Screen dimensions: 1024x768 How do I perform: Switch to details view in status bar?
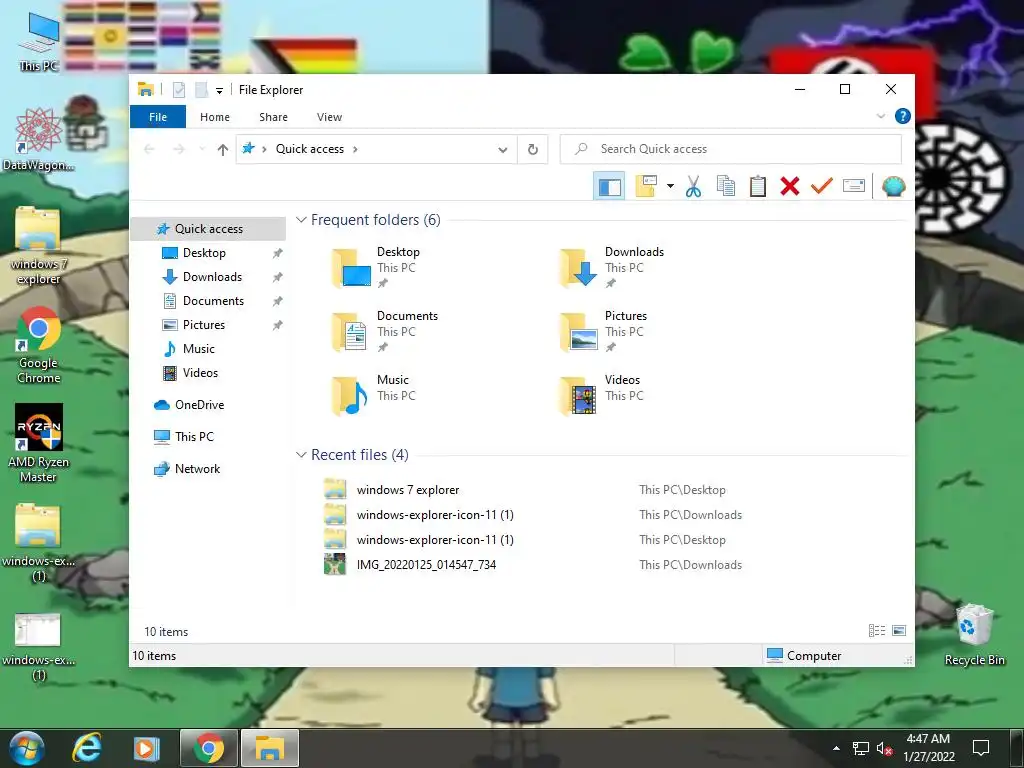coord(876,631)
